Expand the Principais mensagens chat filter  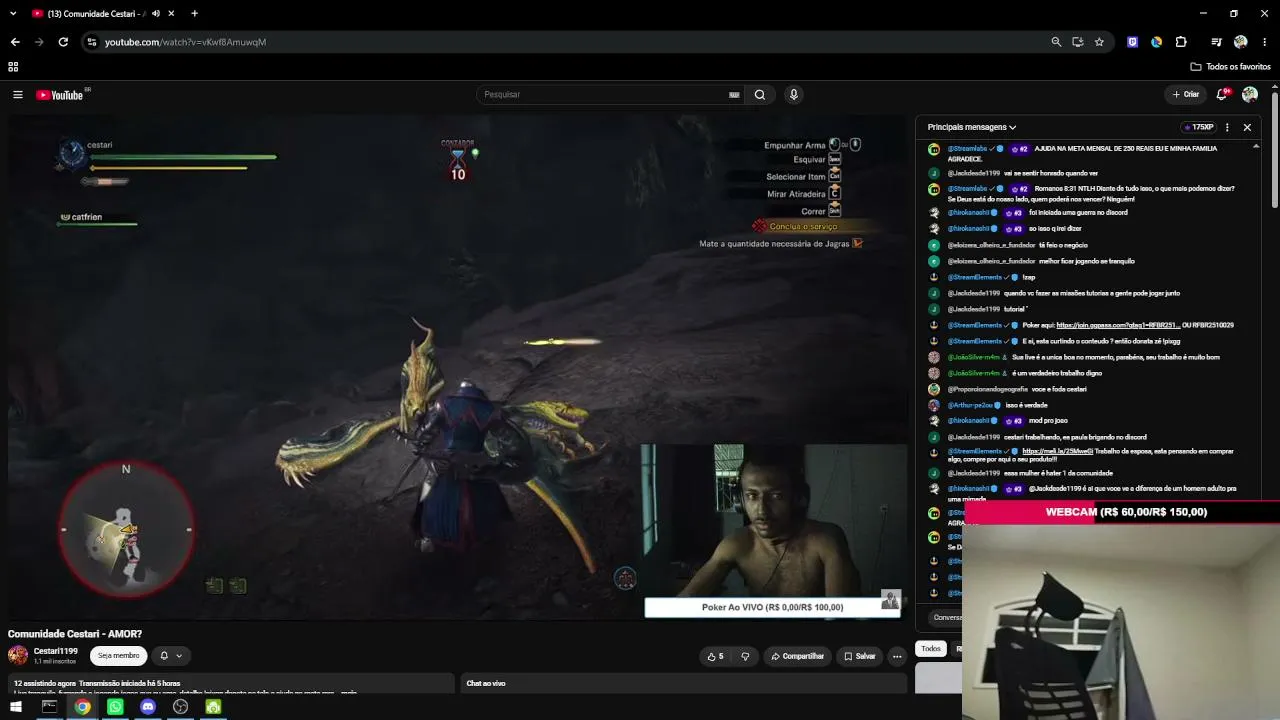(972, 127)
